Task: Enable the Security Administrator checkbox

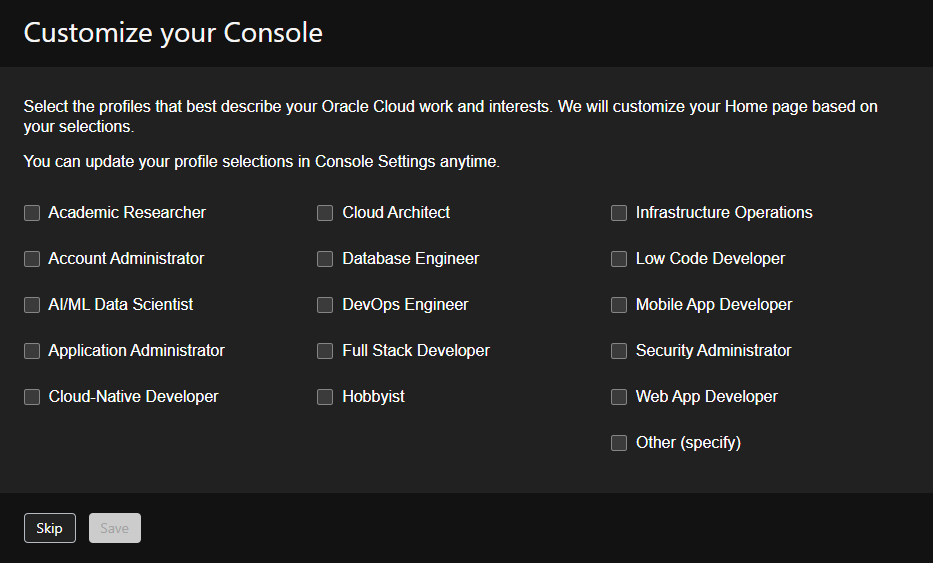Action: 619,351
